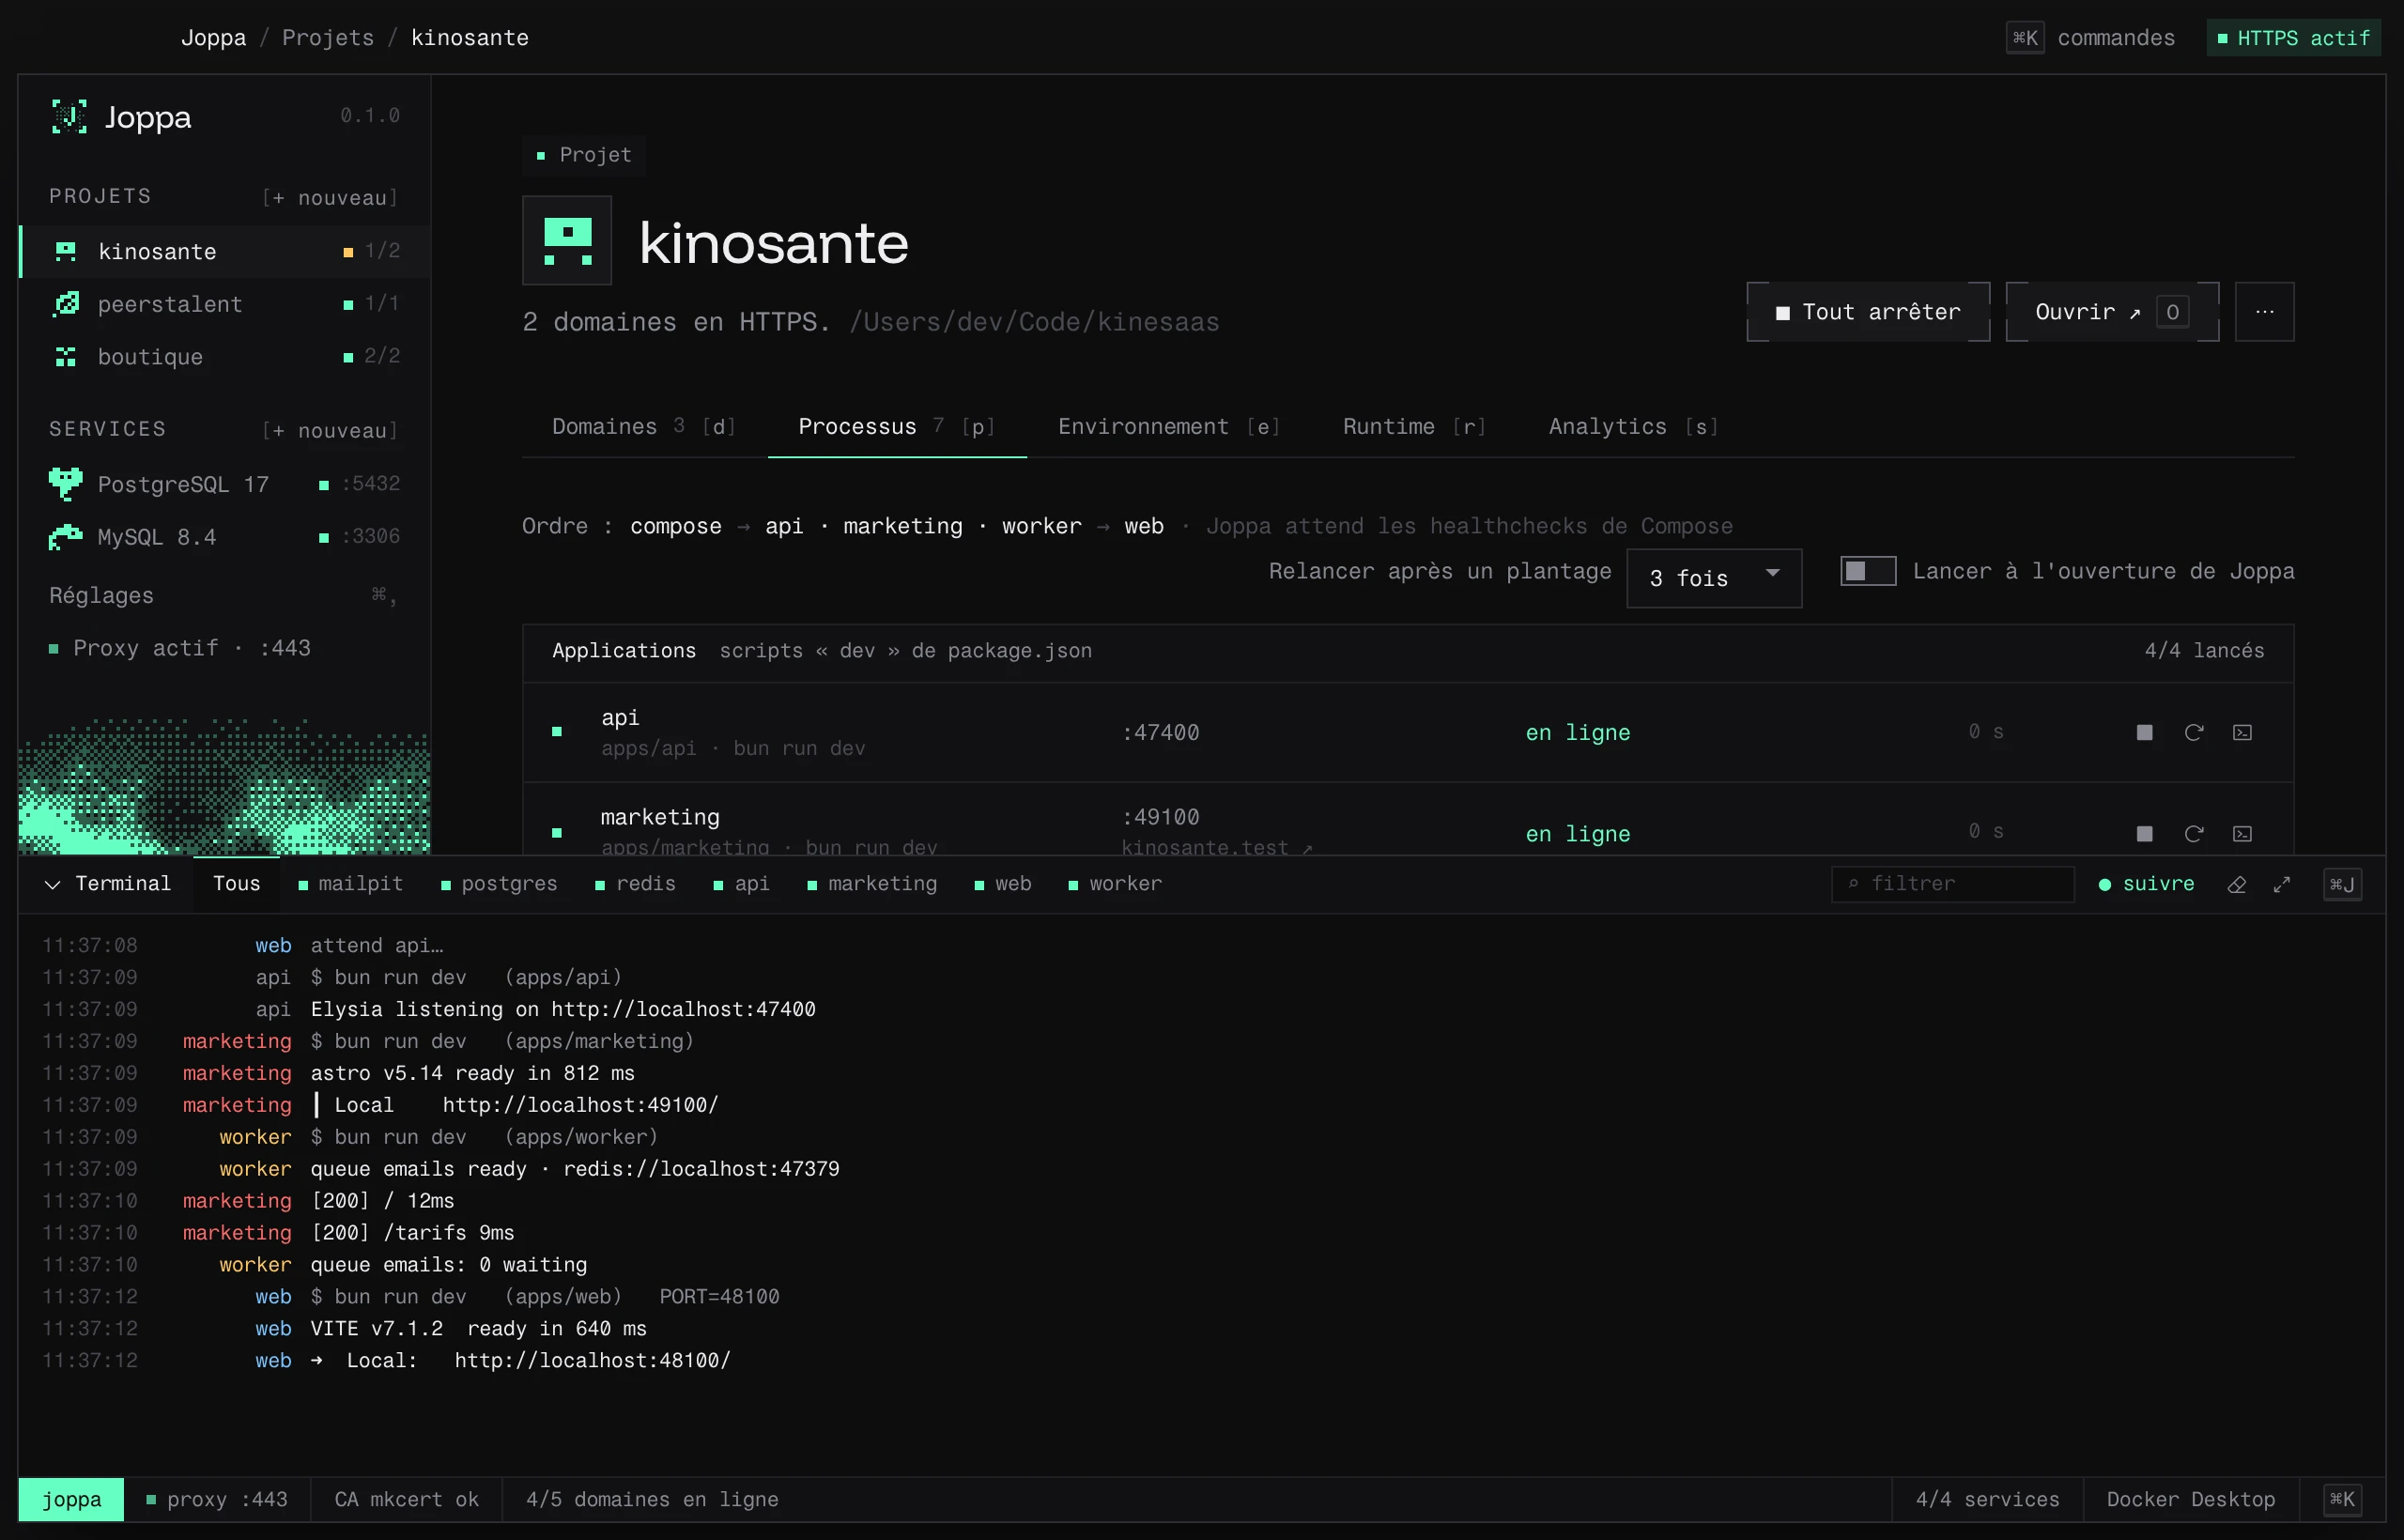2404x1540 pixels.
Task: Show the Tous terminal log tab
Action: [x=236, y=884]
